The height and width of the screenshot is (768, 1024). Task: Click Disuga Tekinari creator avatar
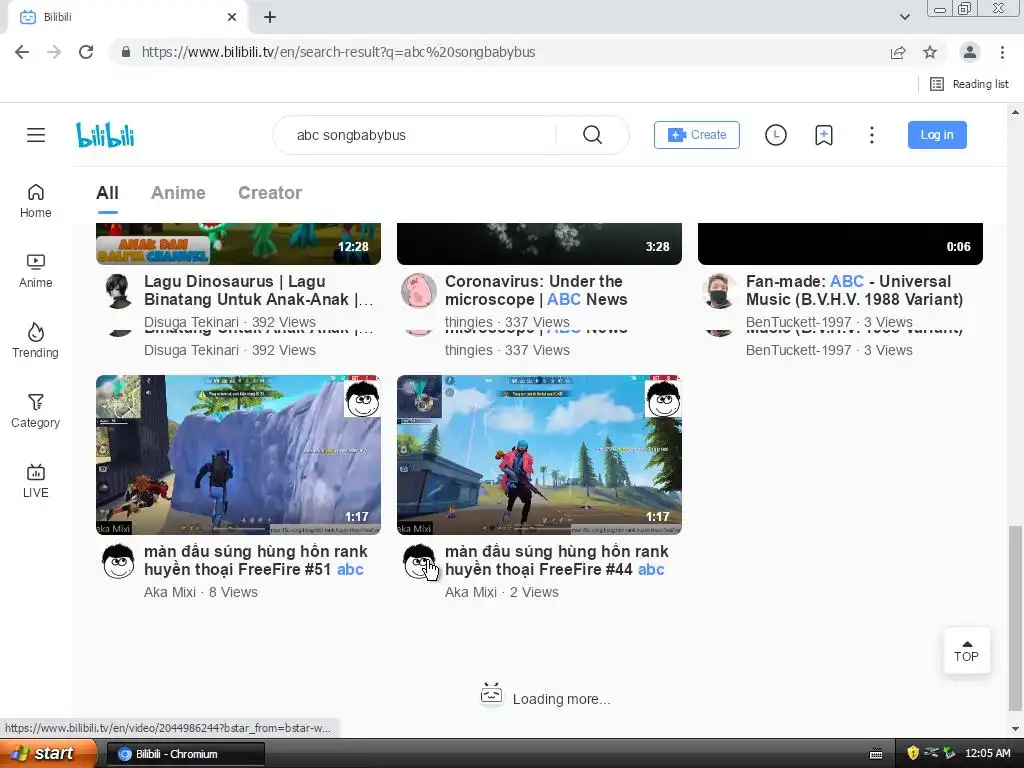(119, 291)
